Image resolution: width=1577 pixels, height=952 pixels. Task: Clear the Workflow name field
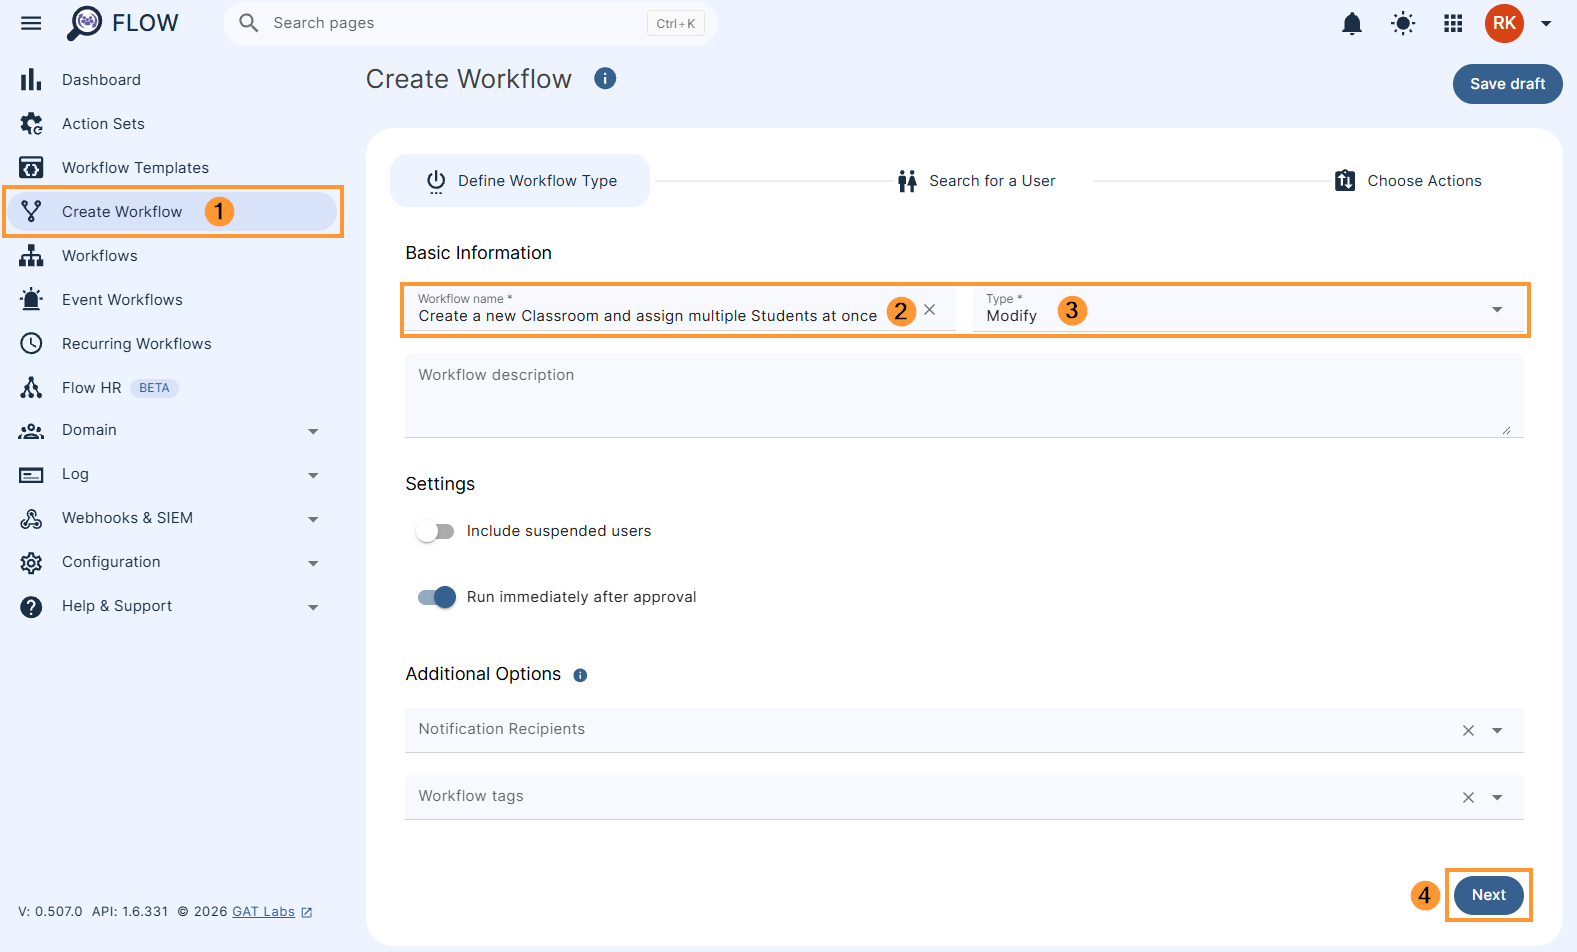[x=930, y=310]
